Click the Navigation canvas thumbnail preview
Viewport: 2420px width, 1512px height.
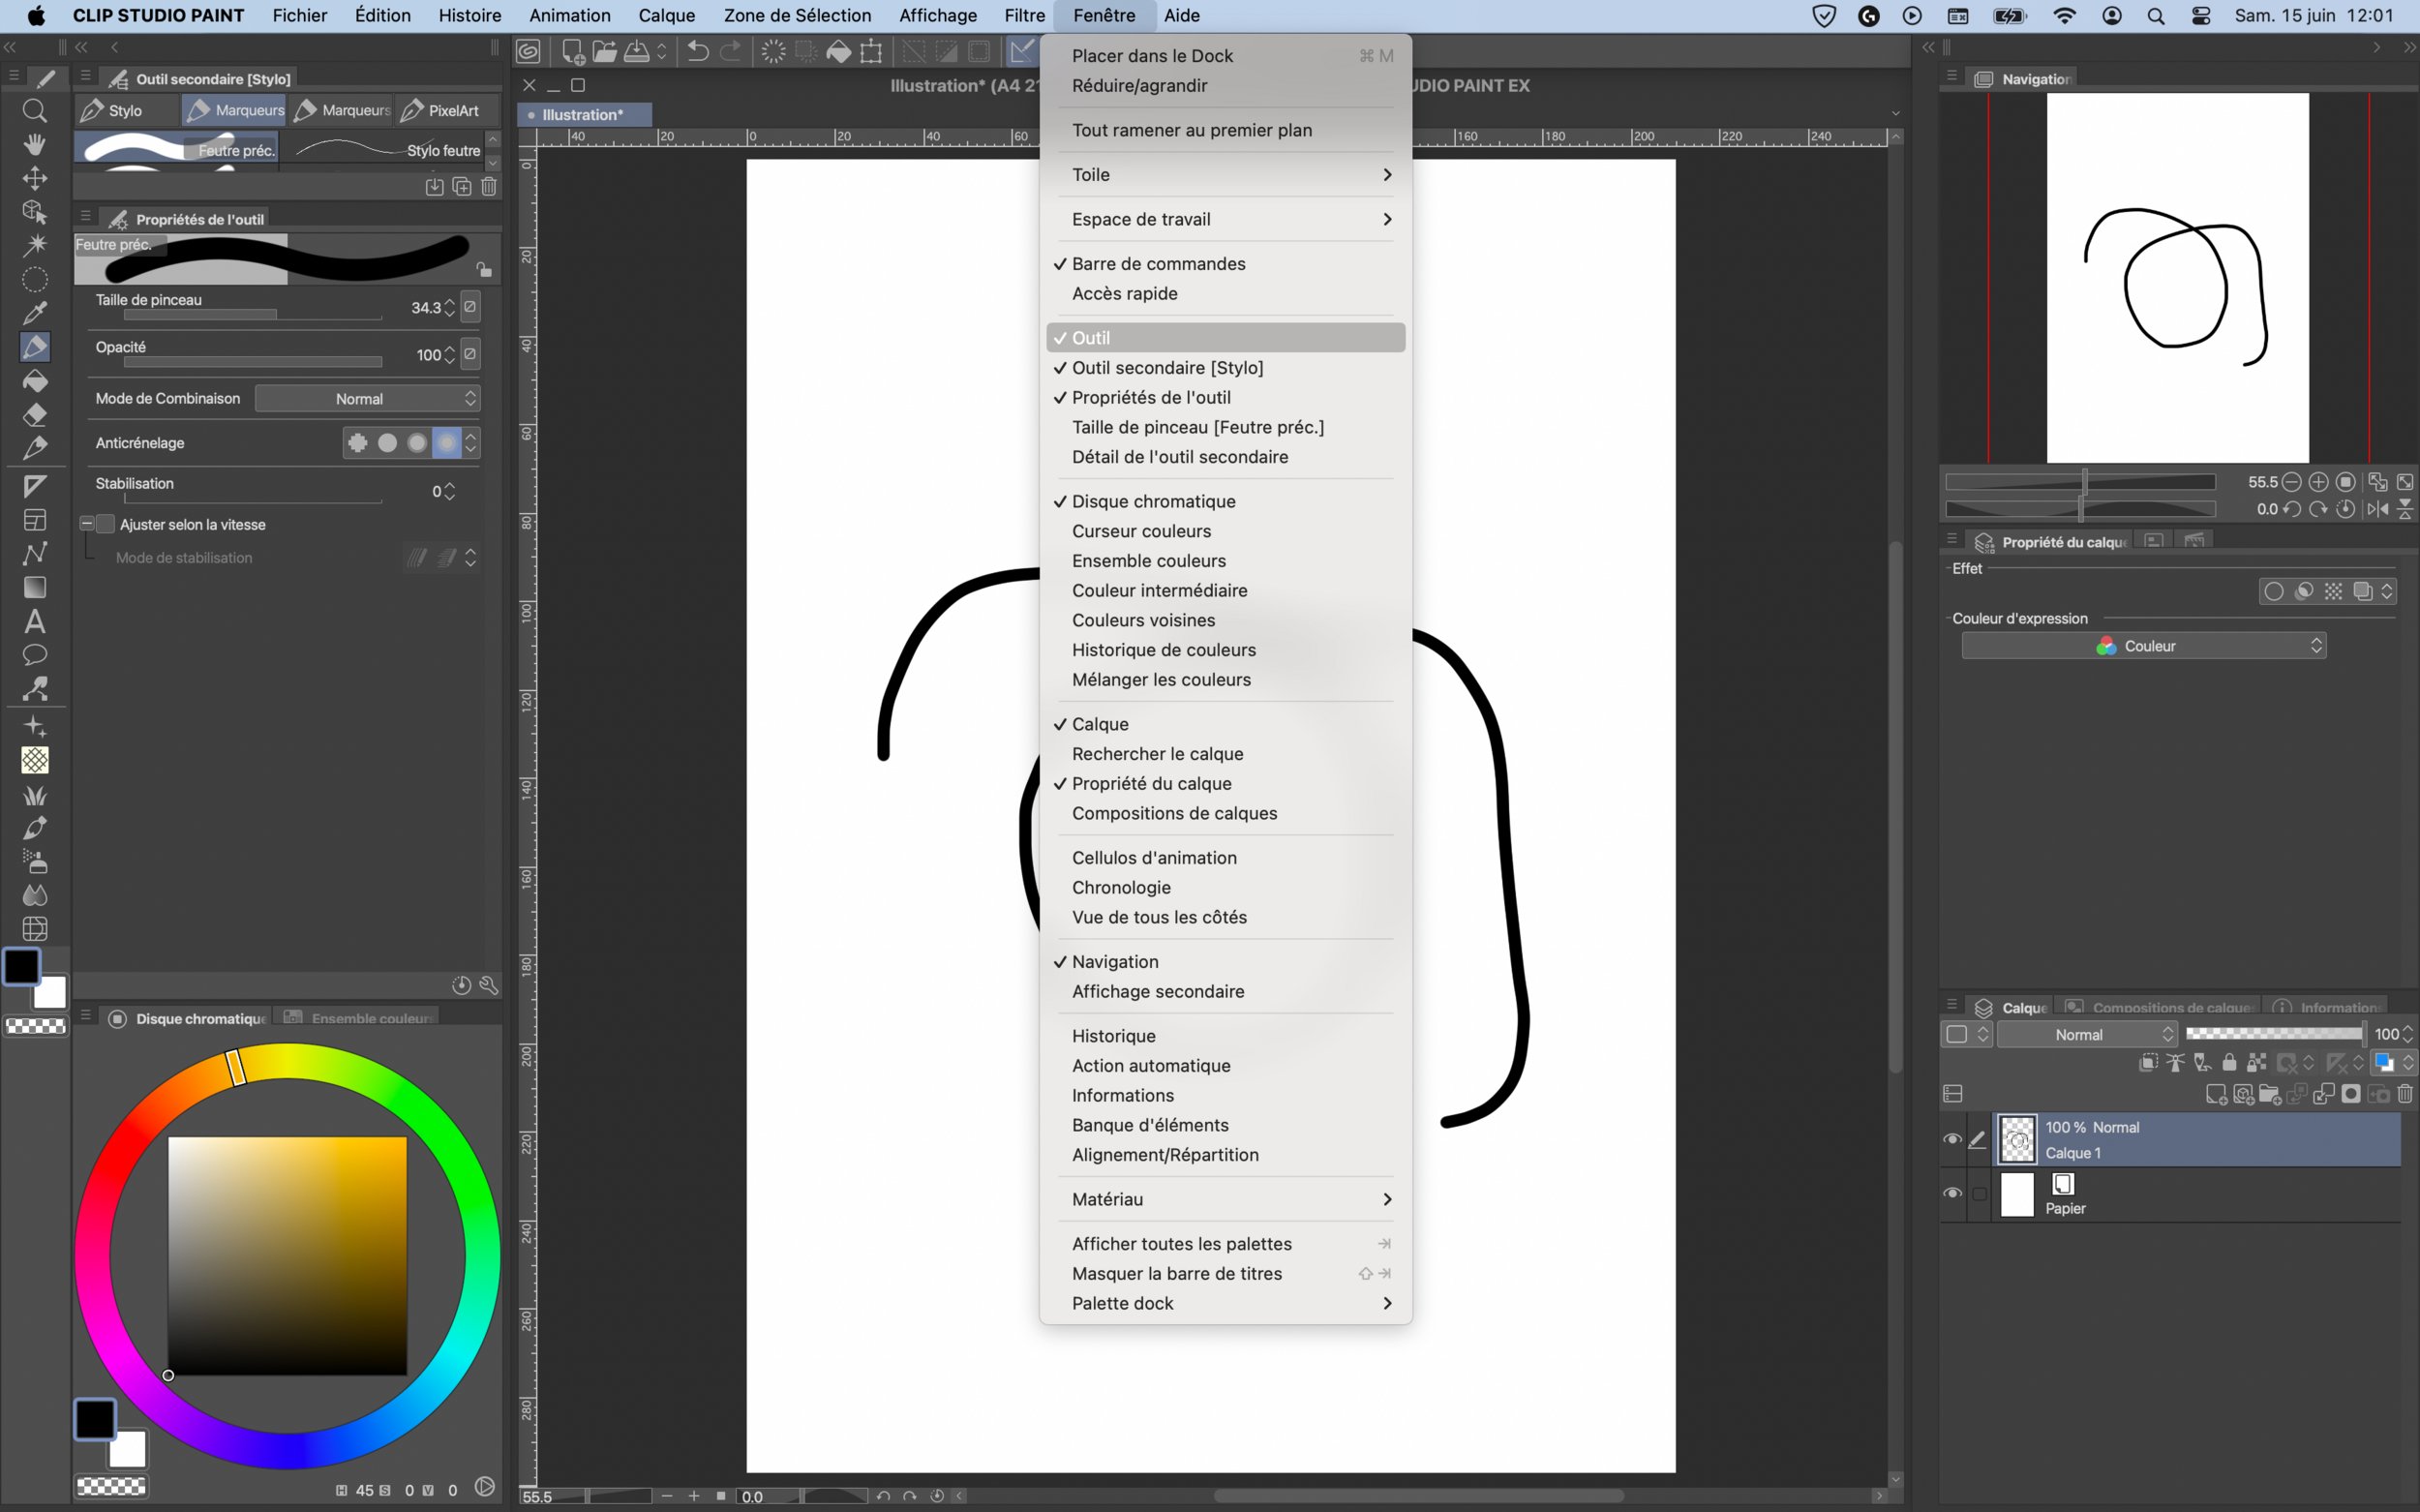2177,278
